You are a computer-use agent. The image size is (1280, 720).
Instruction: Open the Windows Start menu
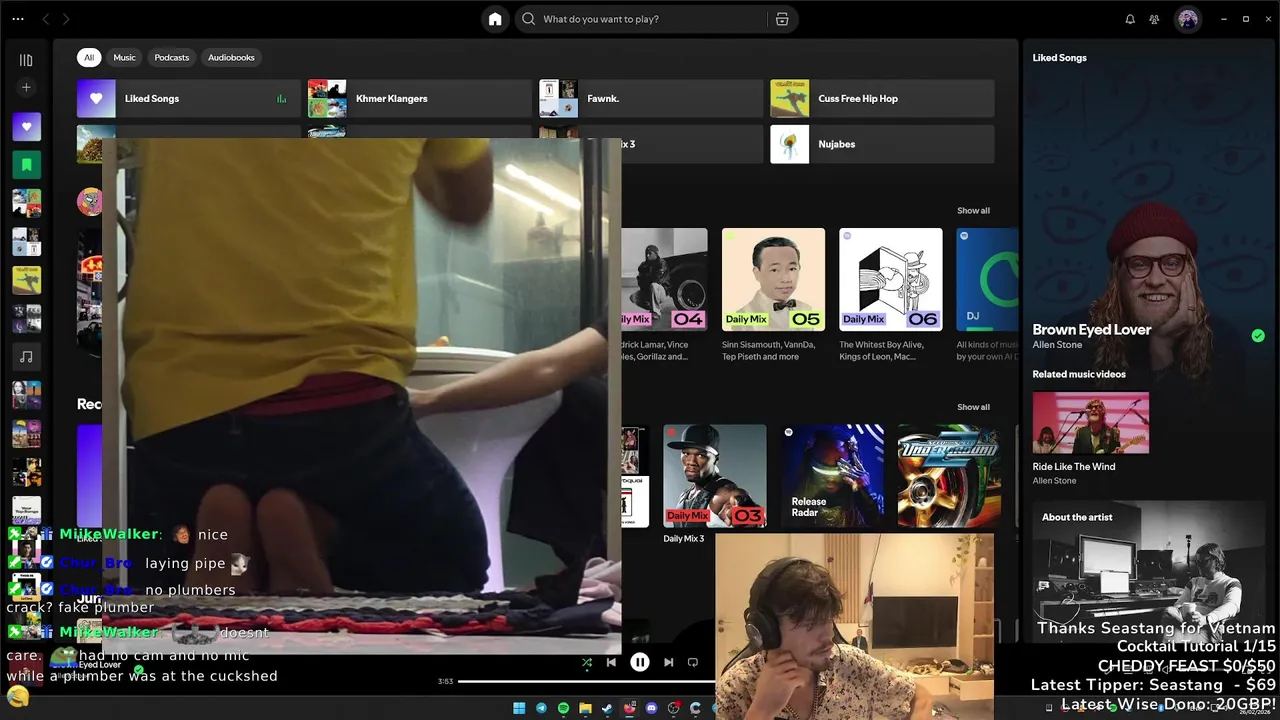[x=519, y=708]
